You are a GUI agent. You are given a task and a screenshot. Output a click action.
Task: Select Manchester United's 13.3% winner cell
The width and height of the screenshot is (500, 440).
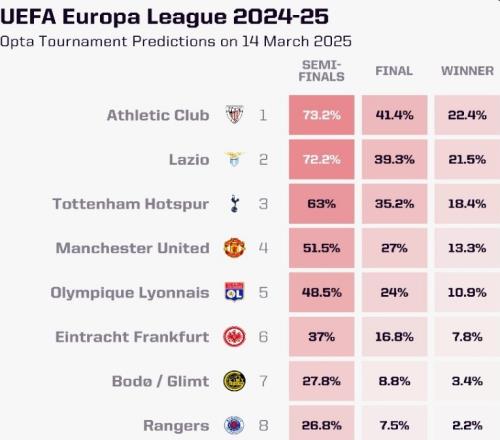coord(467,248)
